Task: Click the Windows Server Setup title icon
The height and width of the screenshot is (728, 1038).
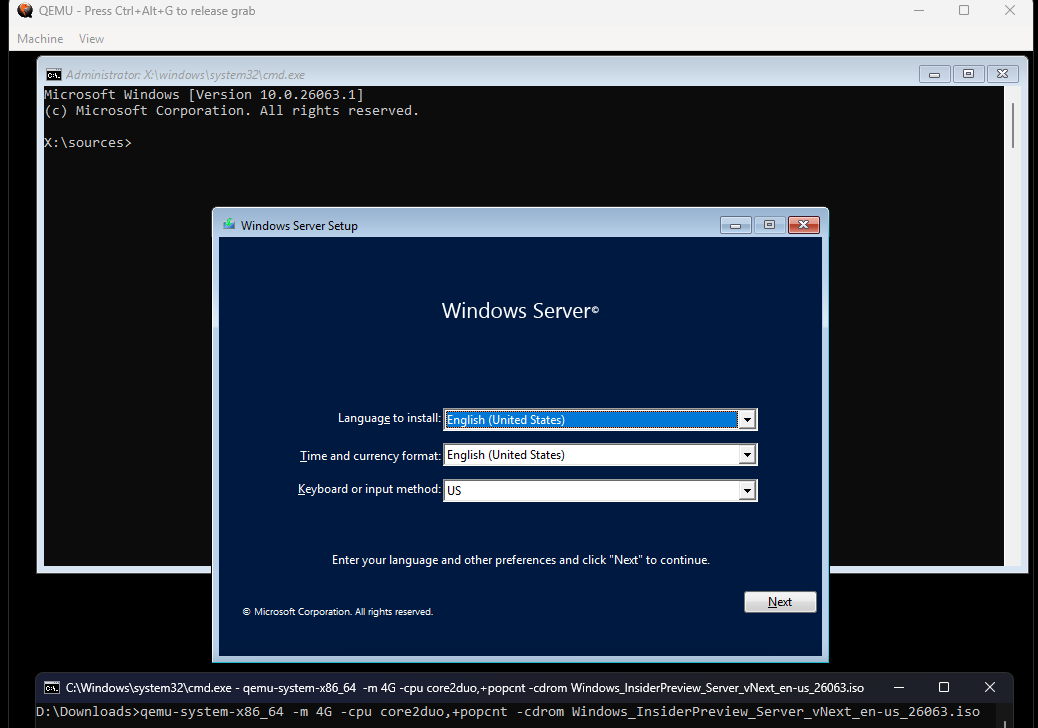Action: pyautogui.click(x=229, y=224)
